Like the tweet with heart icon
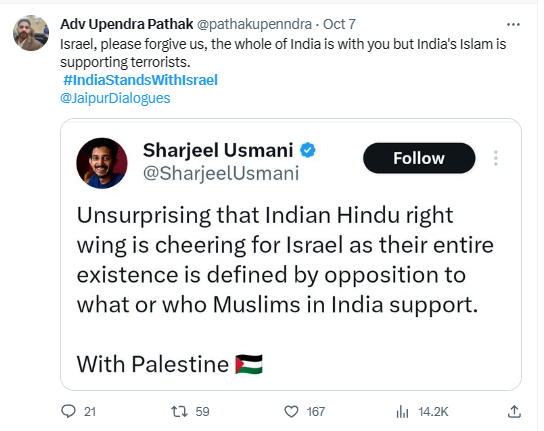This screenshot has height=431, width=544. [x=291, y=412]
